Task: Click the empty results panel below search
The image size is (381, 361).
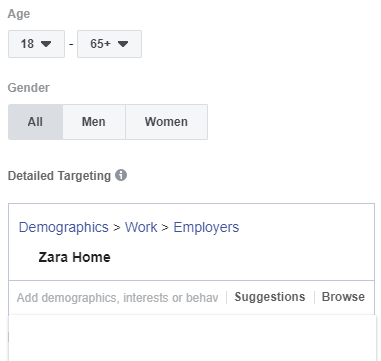Action: click(x=192, y=338)
